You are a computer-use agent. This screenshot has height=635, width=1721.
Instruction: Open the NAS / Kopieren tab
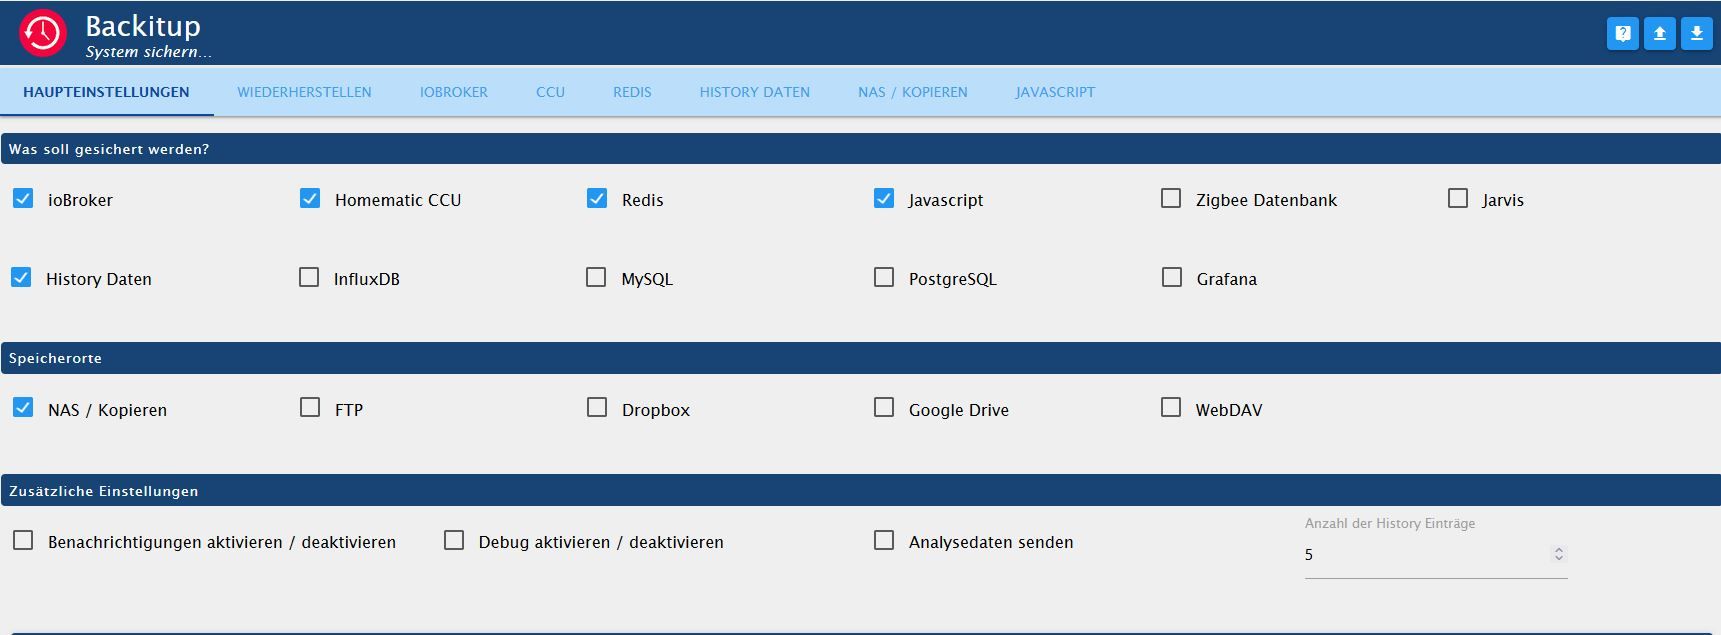[x=912, y=92]
